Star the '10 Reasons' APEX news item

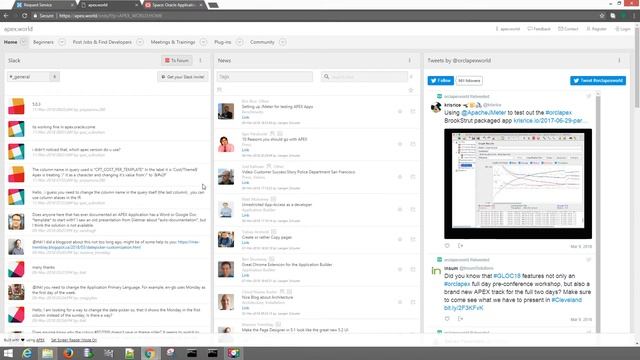400,144
